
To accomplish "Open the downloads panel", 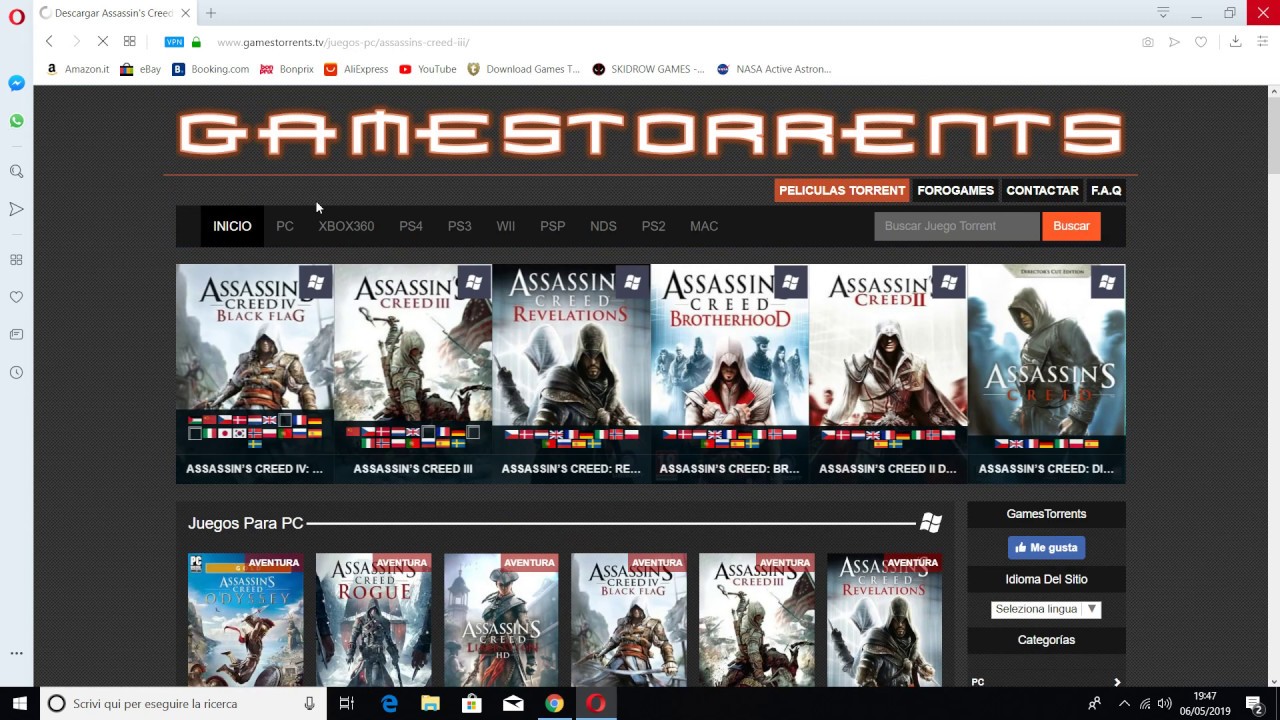I will pos(1235,41).
